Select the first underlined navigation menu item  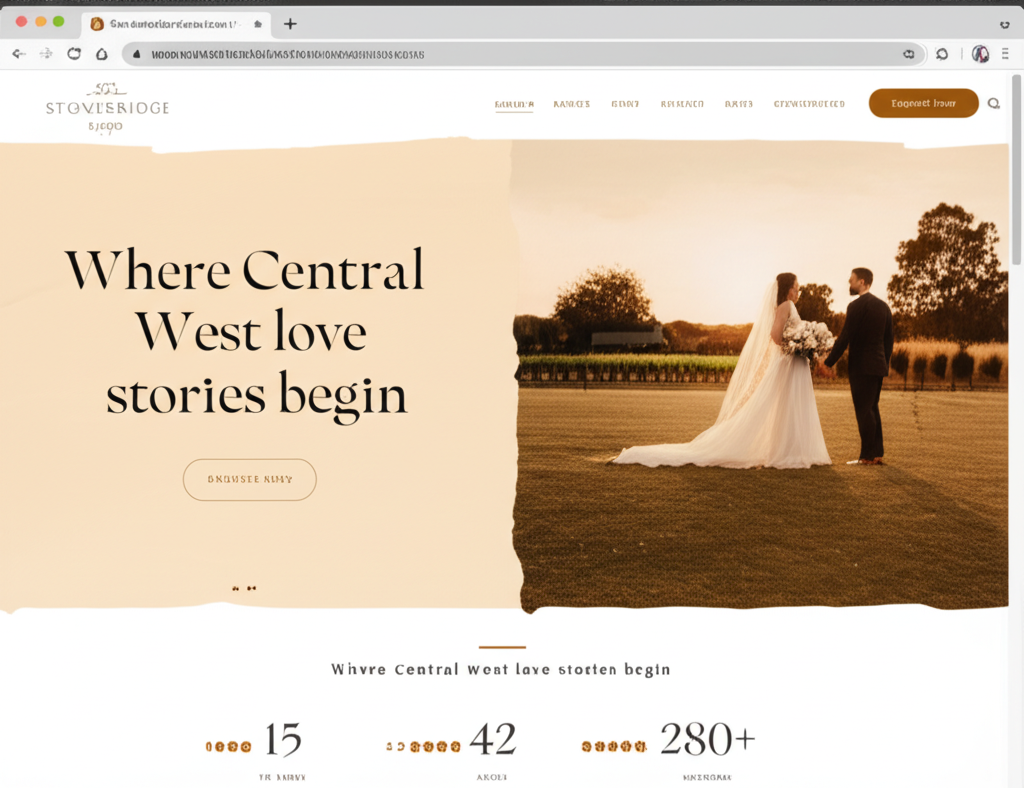[514, 103]
